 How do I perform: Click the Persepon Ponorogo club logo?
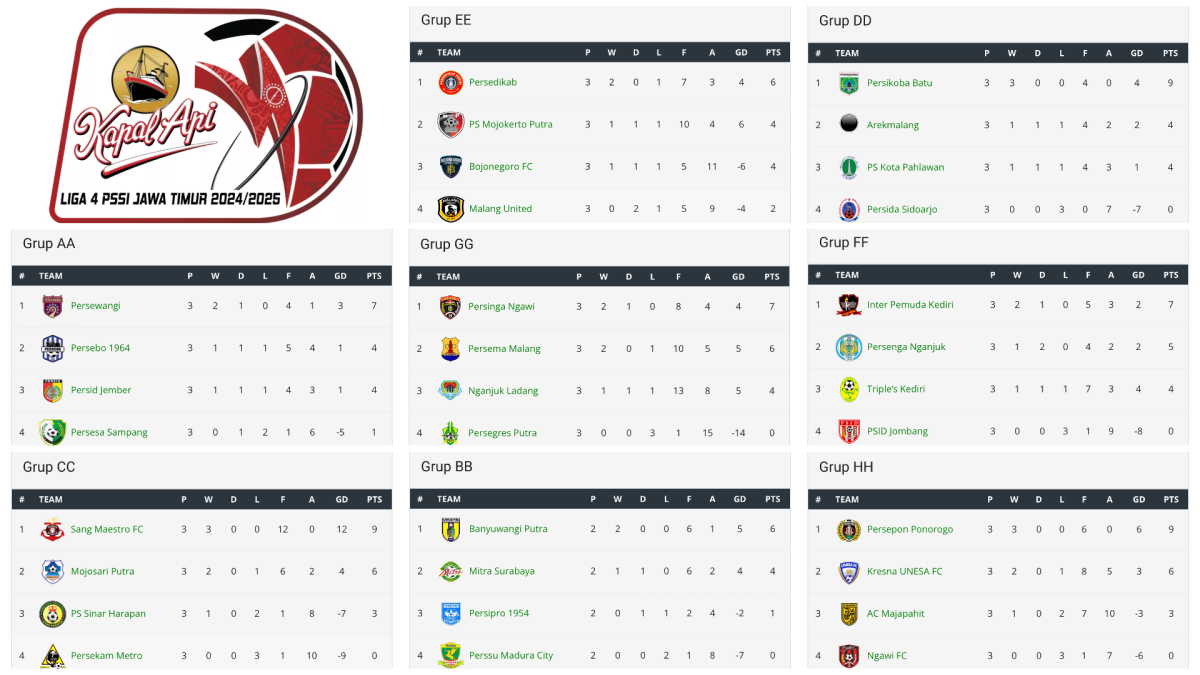852,530
